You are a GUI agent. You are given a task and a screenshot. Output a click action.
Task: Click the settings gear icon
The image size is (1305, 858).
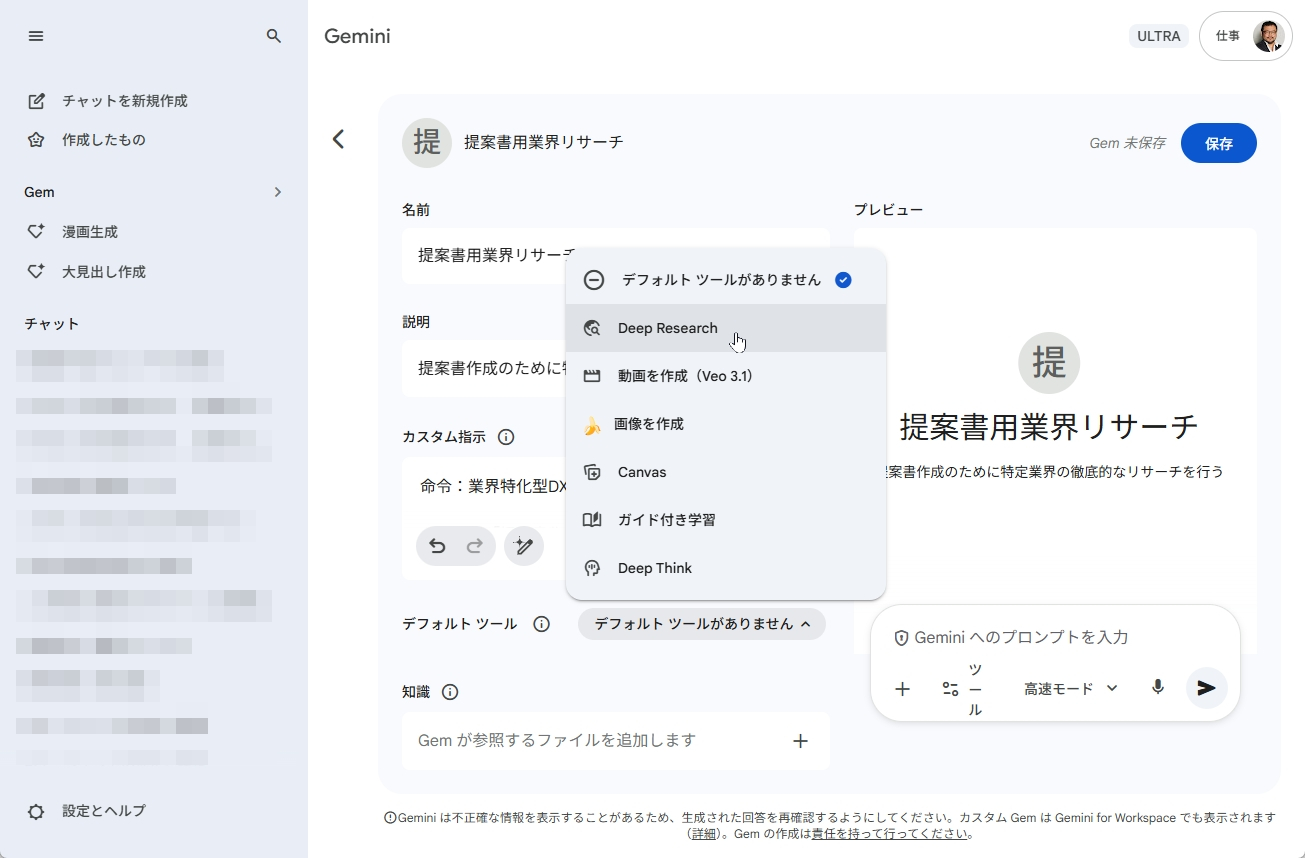(36, 812)
